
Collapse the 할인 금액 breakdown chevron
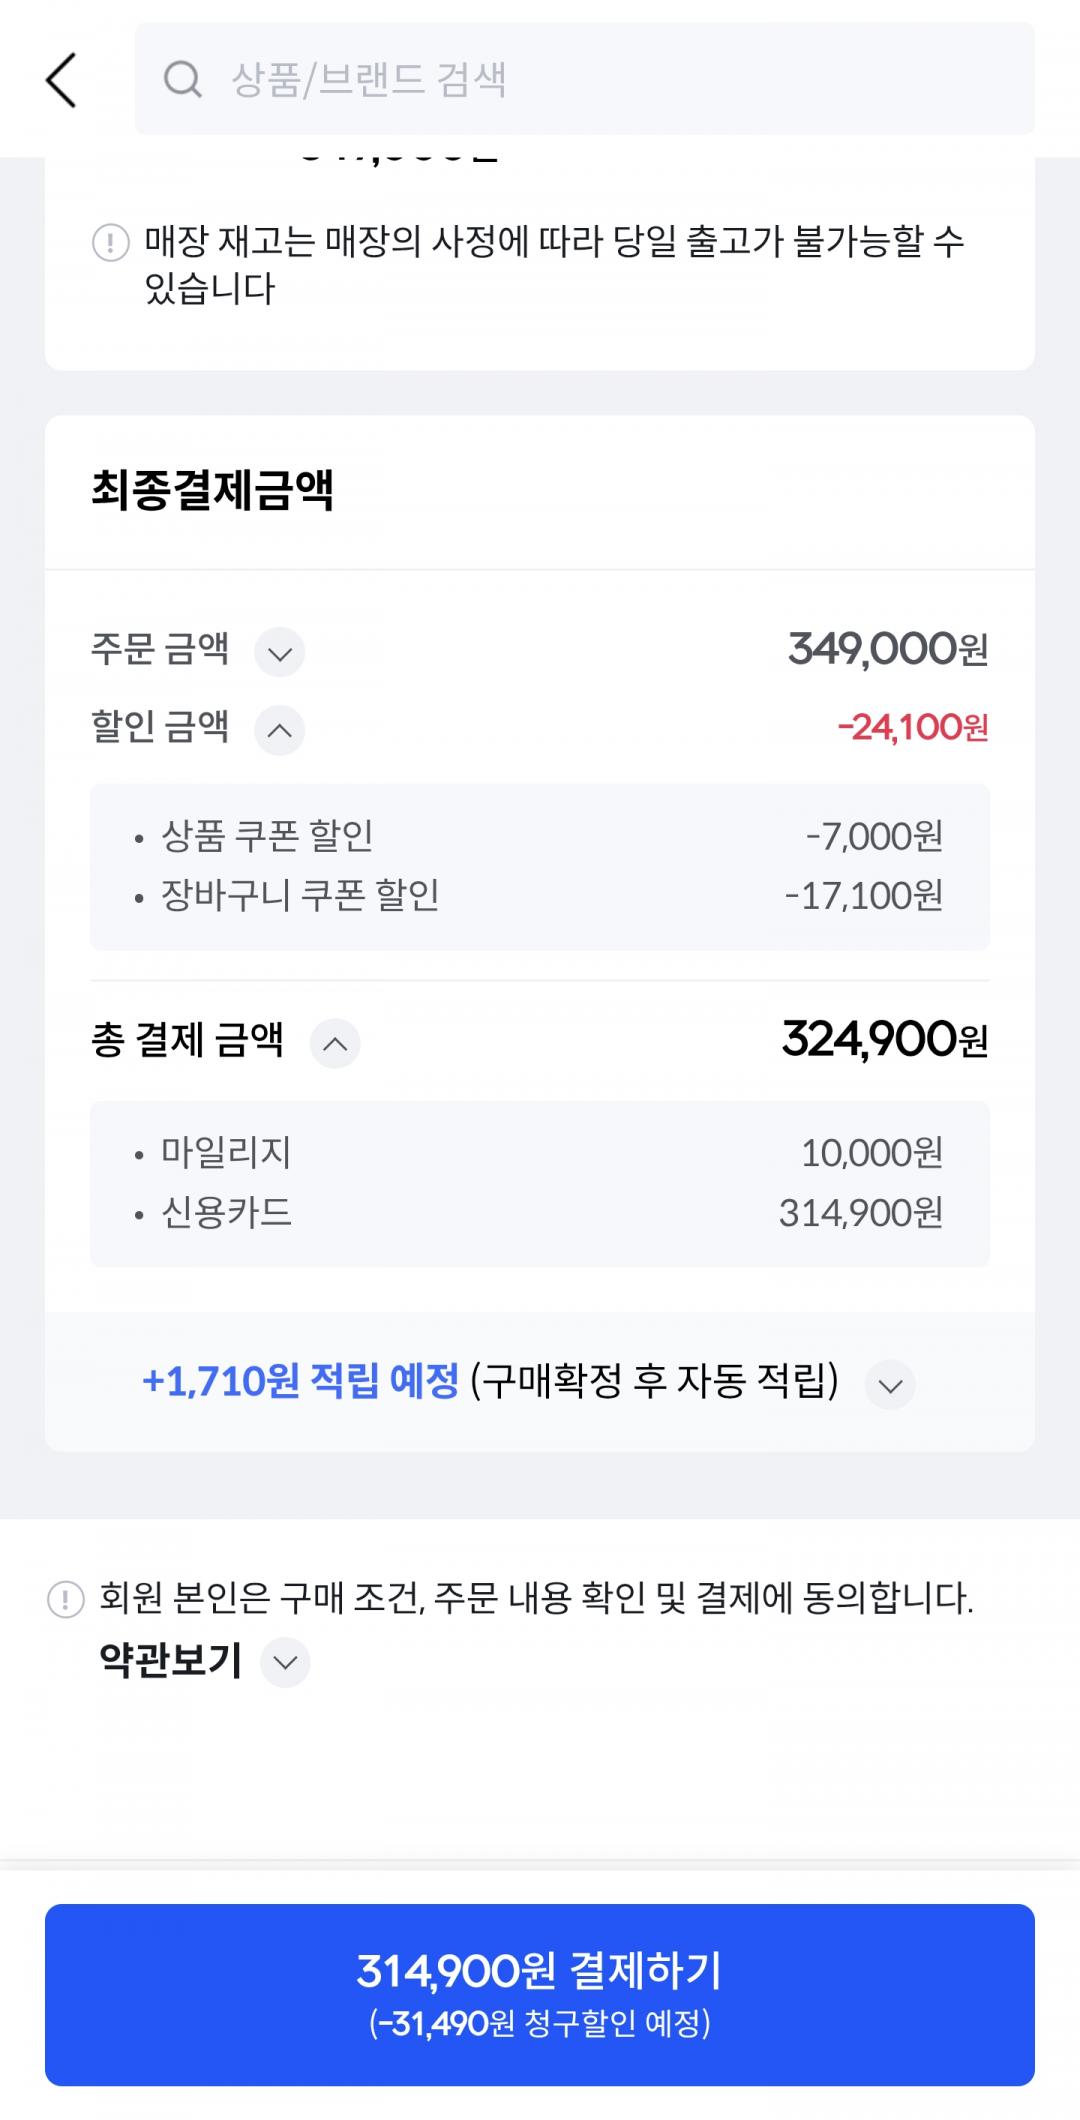point(280,730)
